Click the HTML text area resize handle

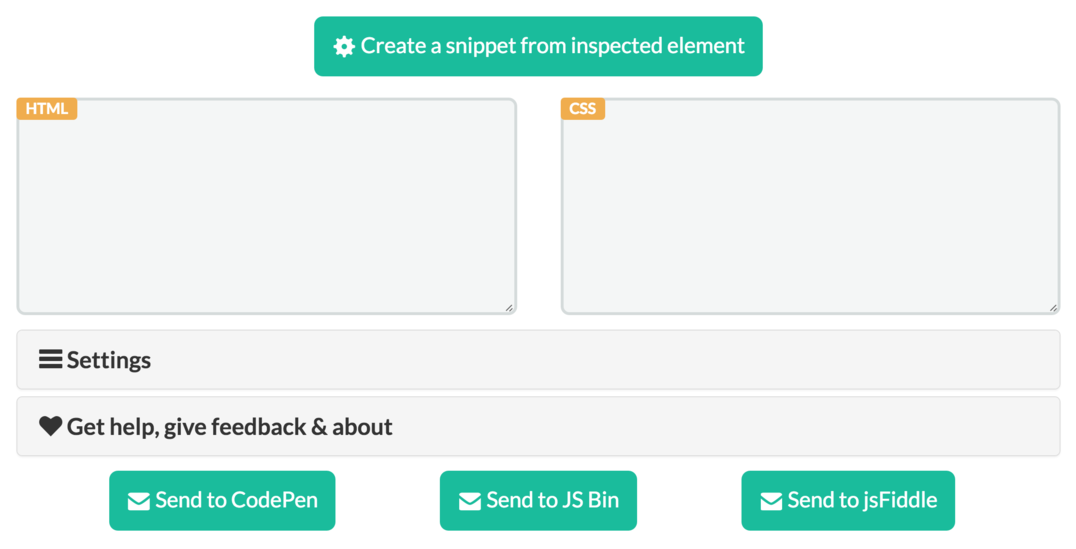point(509,308)
